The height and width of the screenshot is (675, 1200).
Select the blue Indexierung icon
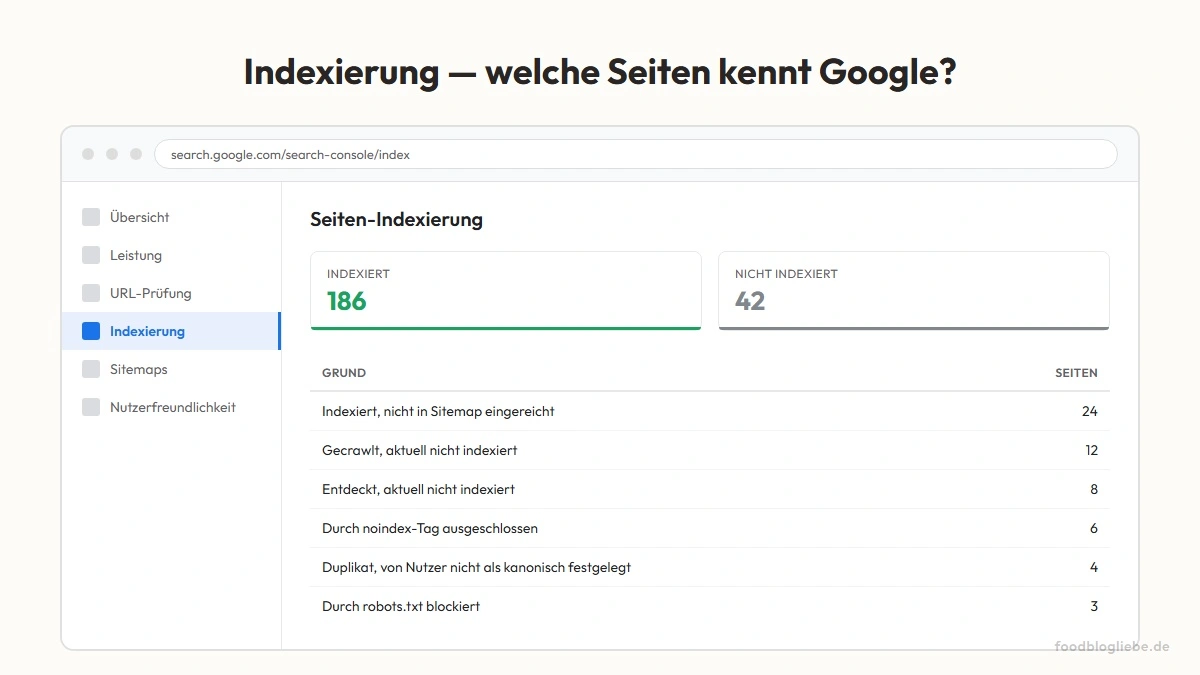coord(90,330)
